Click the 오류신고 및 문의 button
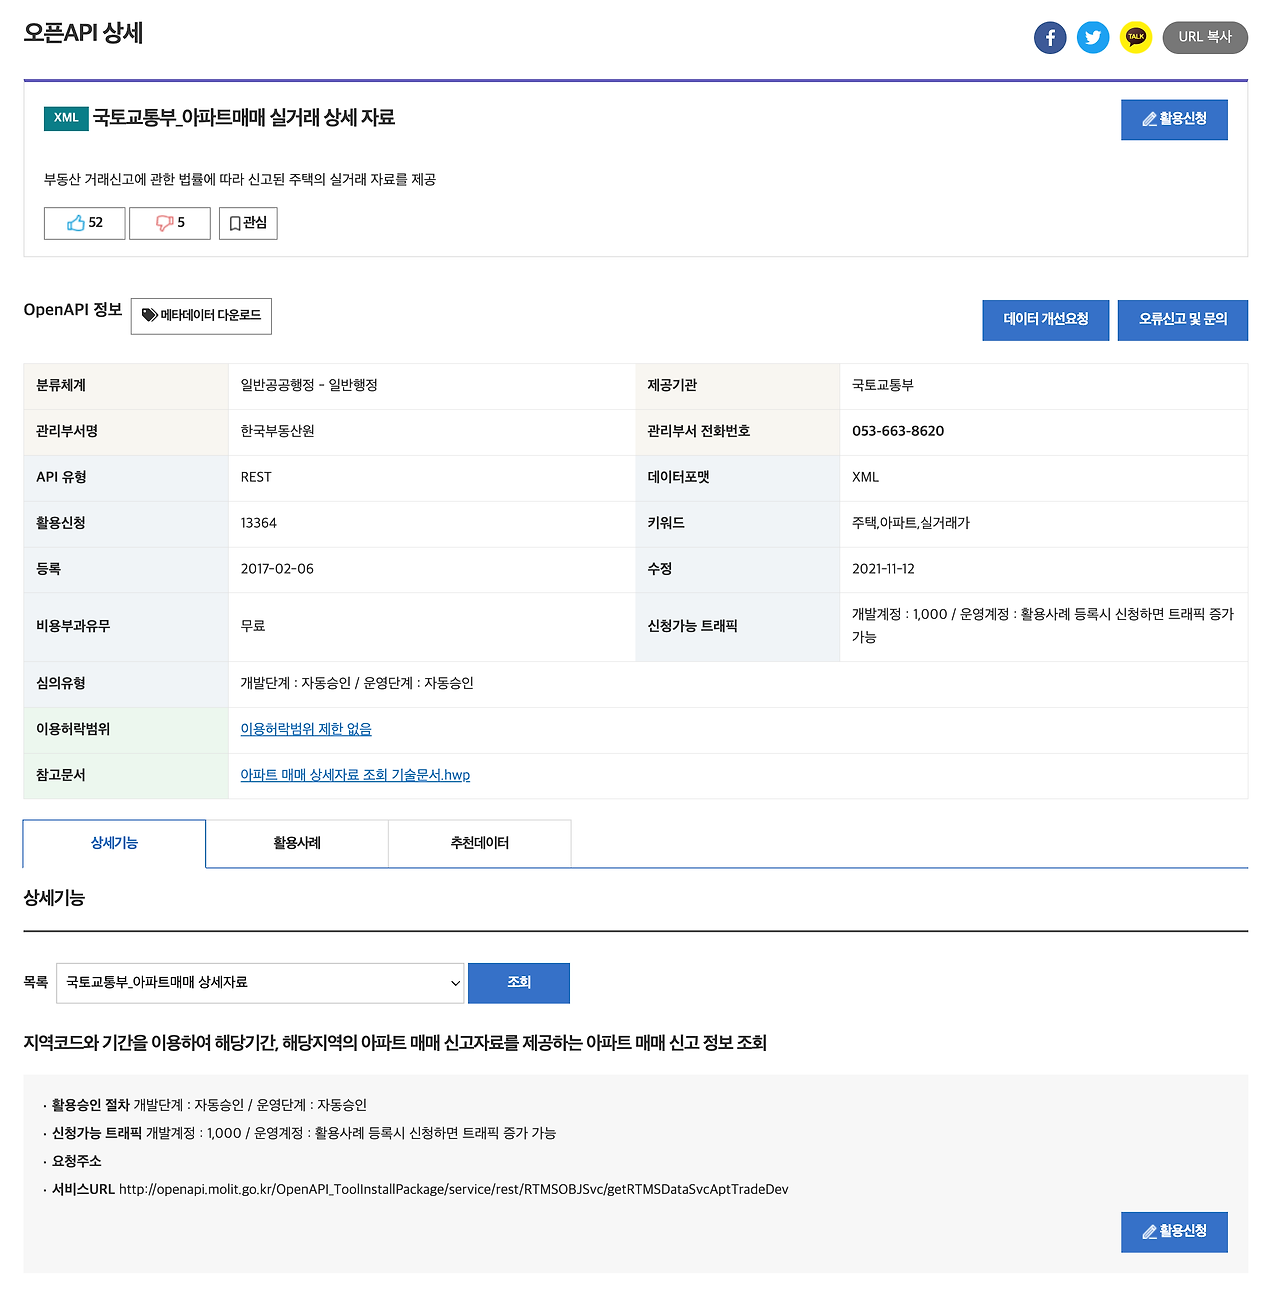The image size is (1280, 1292). tap(1183, 320)
